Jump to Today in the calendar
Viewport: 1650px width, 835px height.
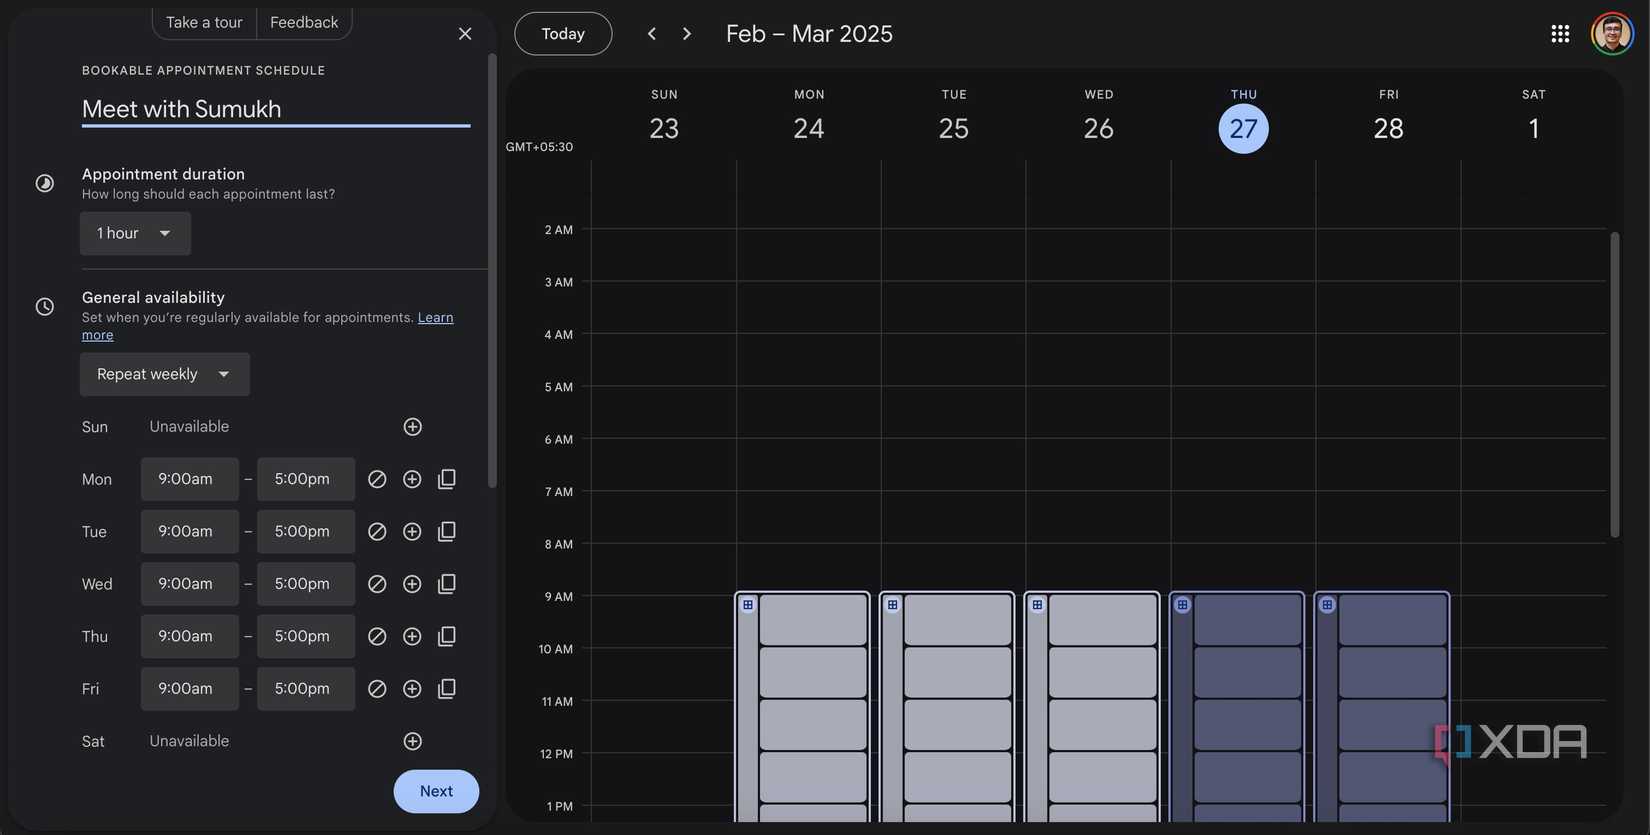563,34
